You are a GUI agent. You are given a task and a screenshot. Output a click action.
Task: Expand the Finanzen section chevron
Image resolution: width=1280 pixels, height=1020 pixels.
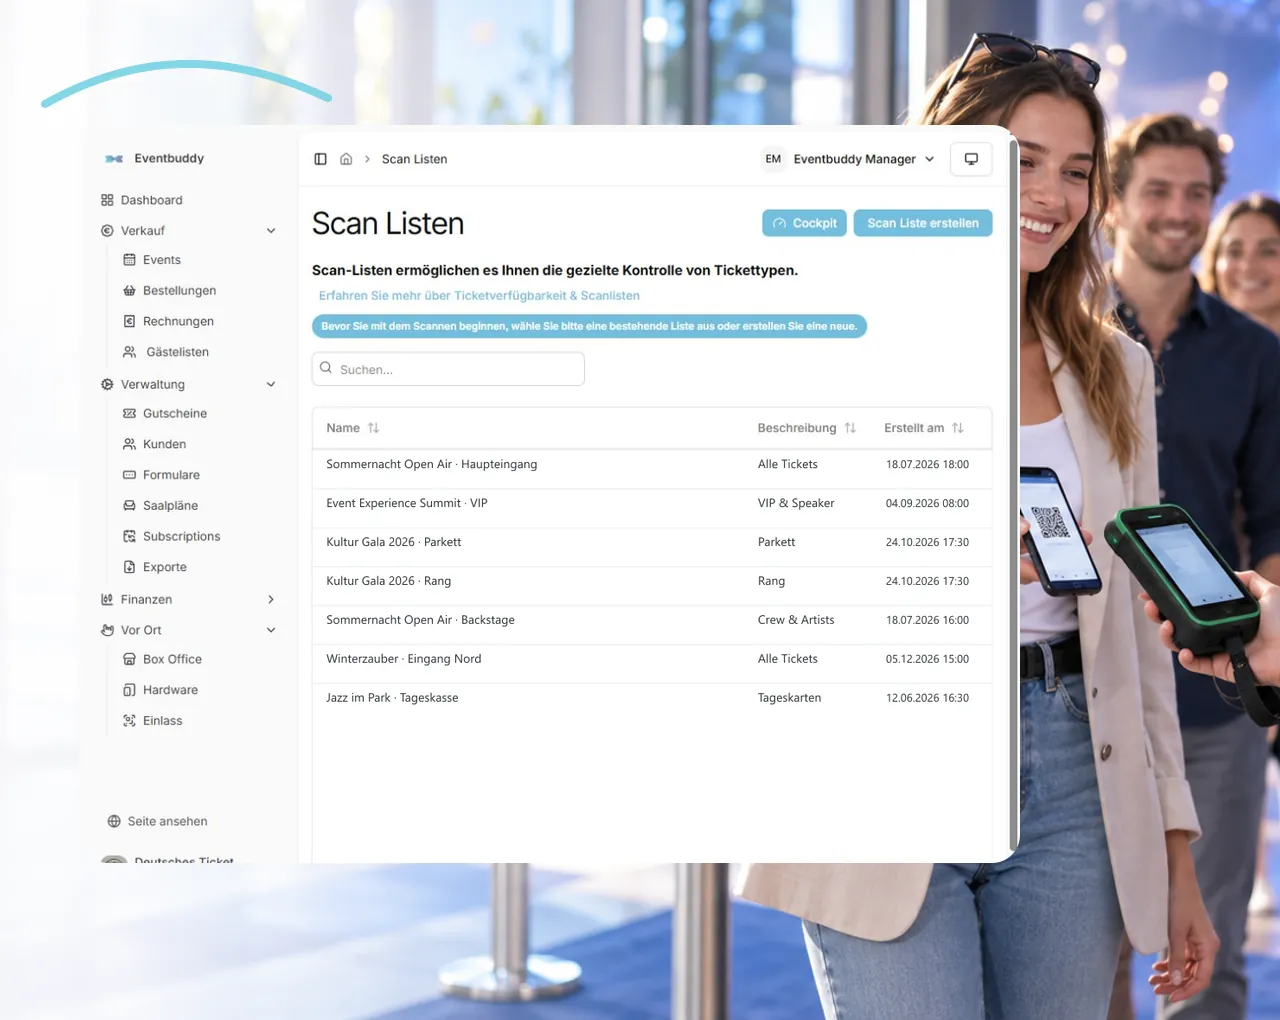[x=271, y=599]
